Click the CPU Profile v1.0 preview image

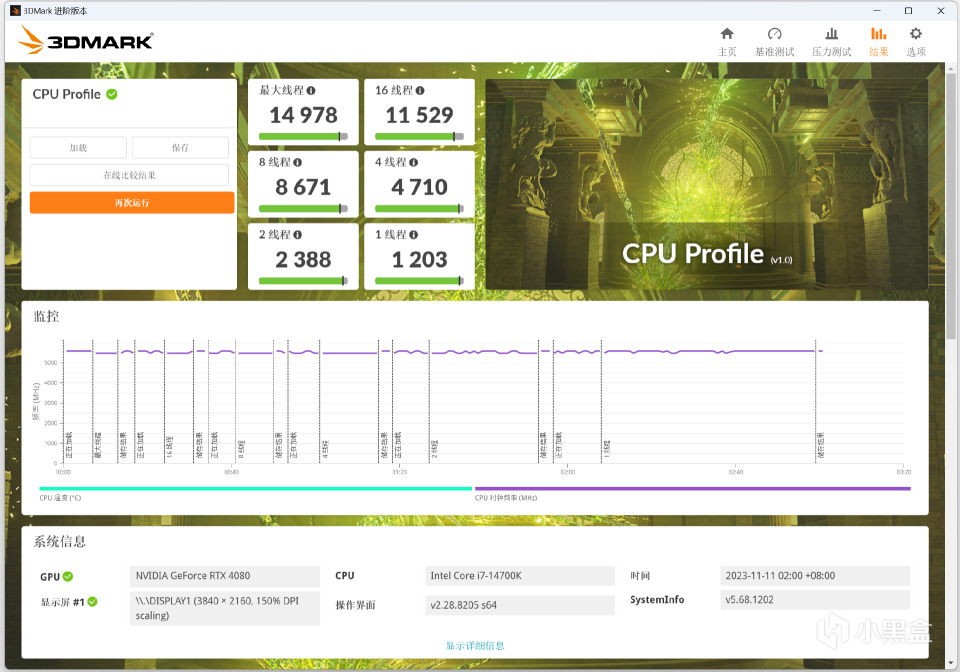(707, 184)
